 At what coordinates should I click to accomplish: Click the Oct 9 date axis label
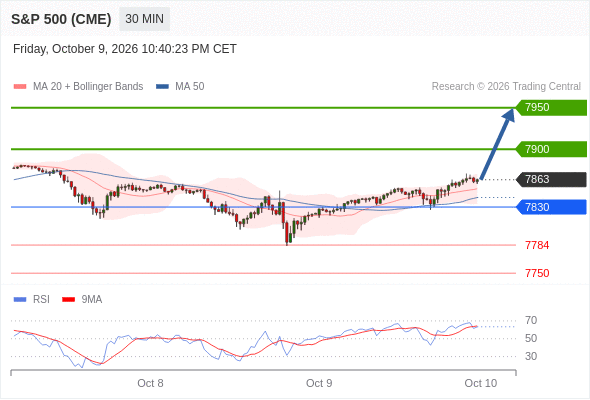[x=319, y=383]
